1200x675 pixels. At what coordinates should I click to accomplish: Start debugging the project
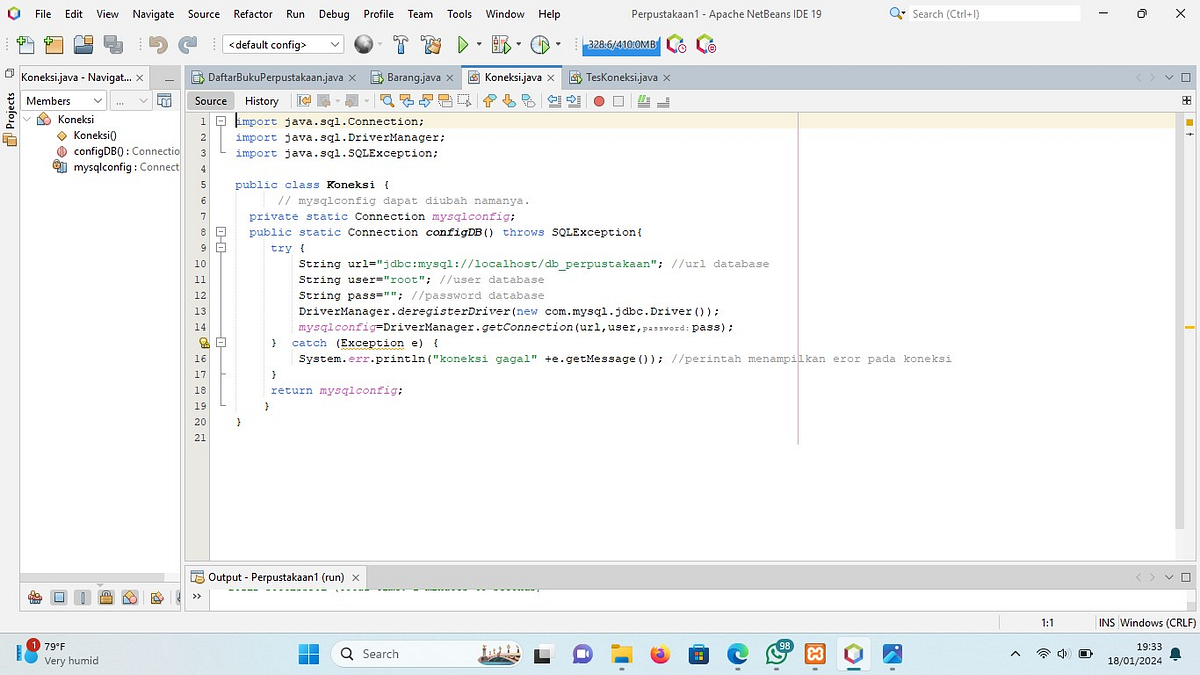click(502, 44)
